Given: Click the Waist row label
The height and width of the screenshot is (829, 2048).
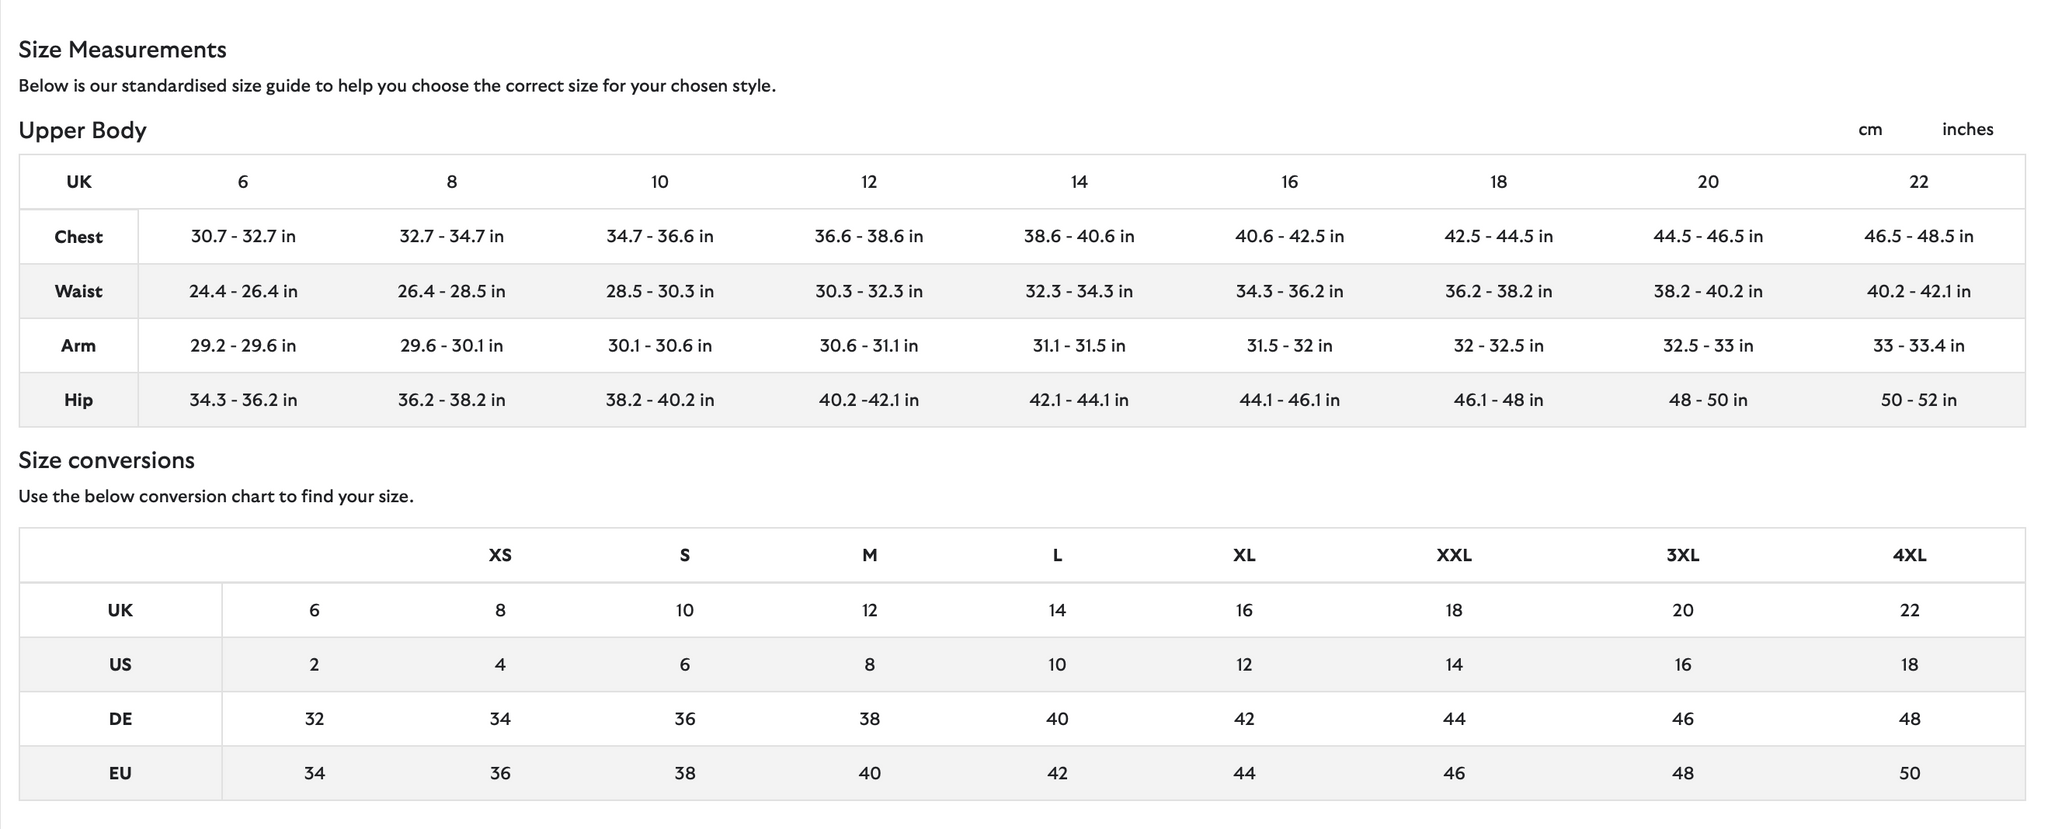Looking at the screenshot, I should click(78, 291).
